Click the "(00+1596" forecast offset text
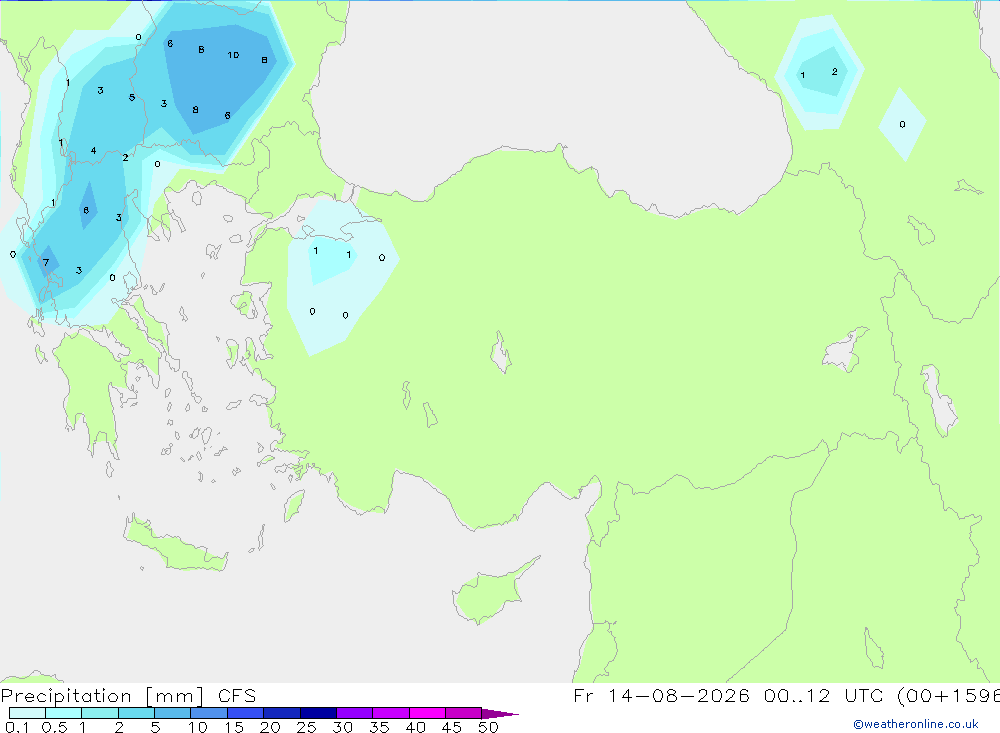This screenshot has width=1000, height=733. [x=948, y=695]
